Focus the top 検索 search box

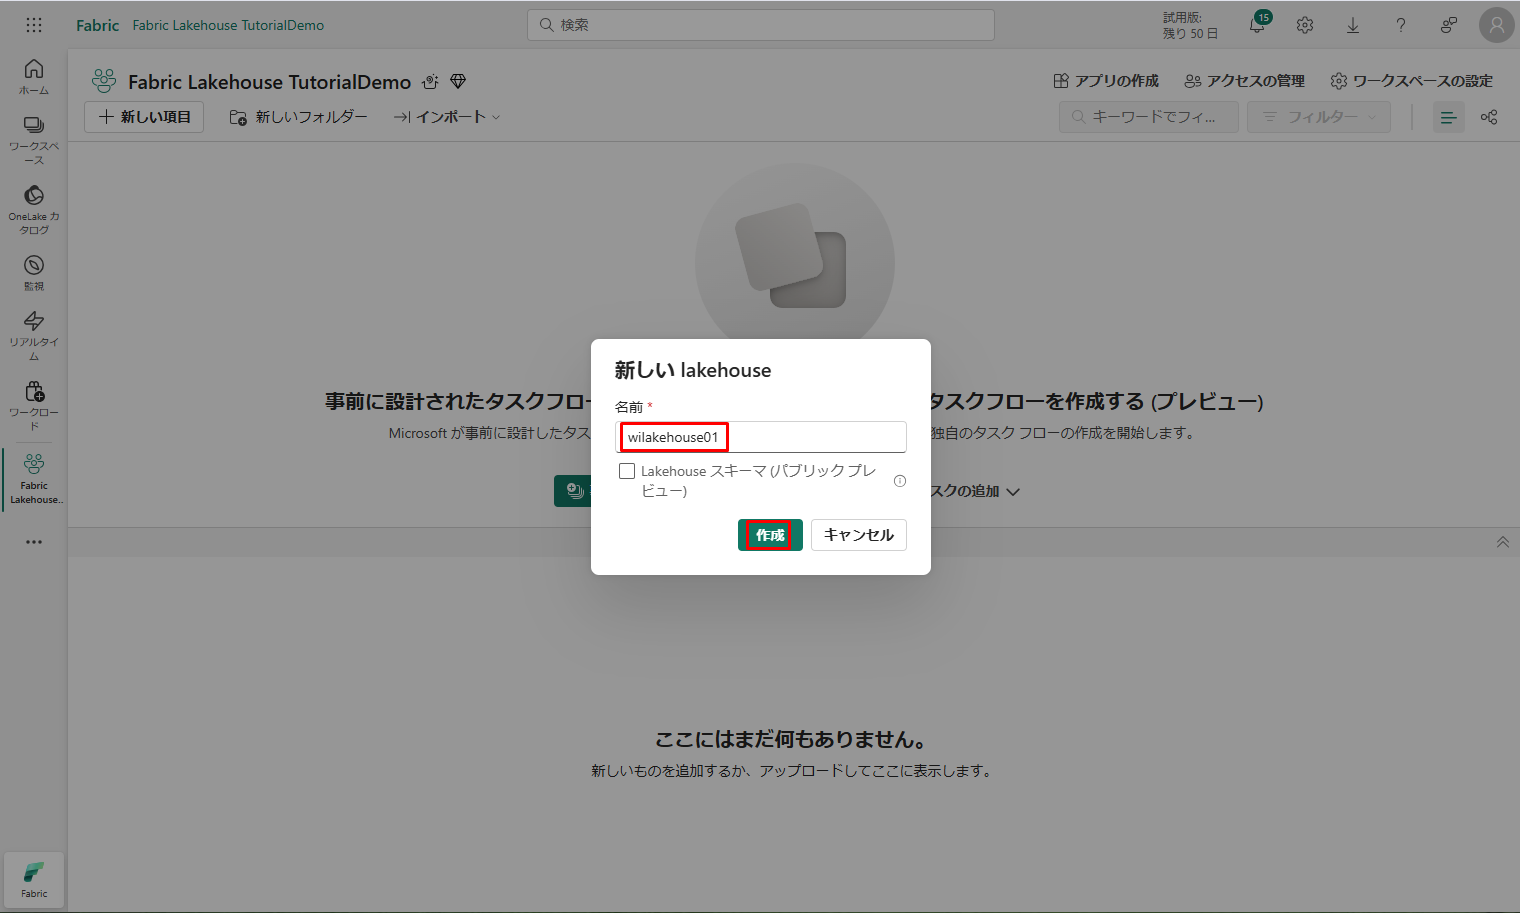pyautogui.click(x=761, y=25)
